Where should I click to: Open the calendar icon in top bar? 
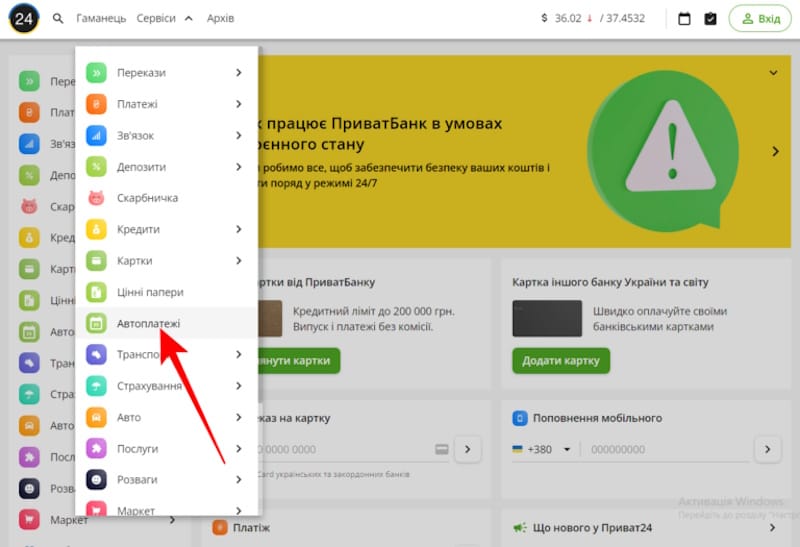(685, 19)
